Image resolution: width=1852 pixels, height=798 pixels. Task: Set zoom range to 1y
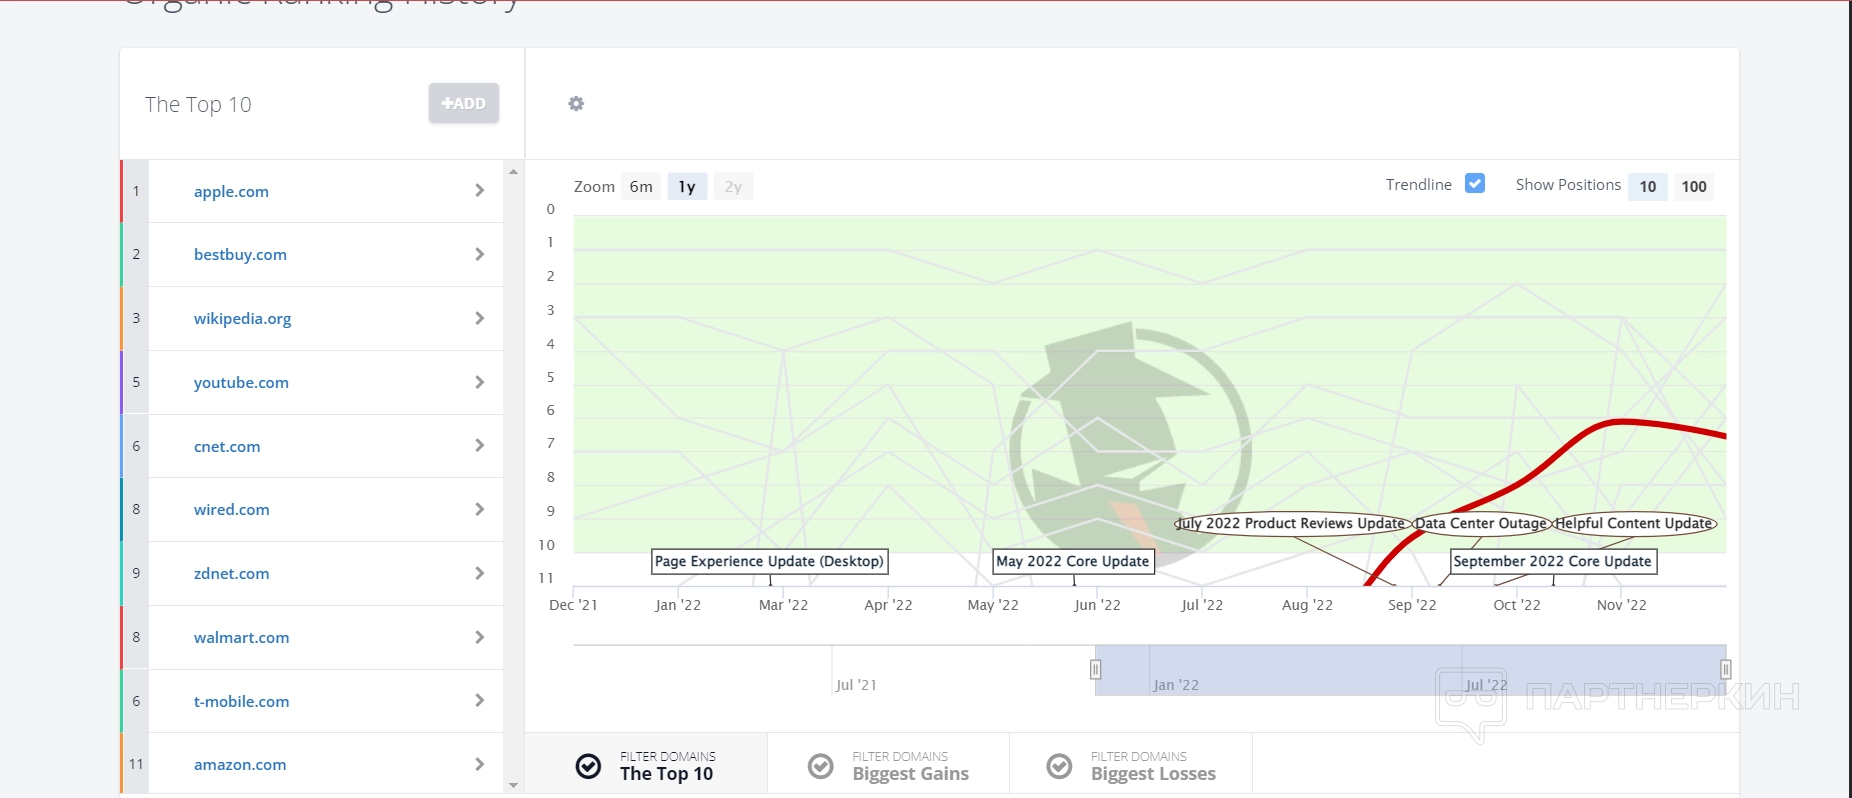687,187
